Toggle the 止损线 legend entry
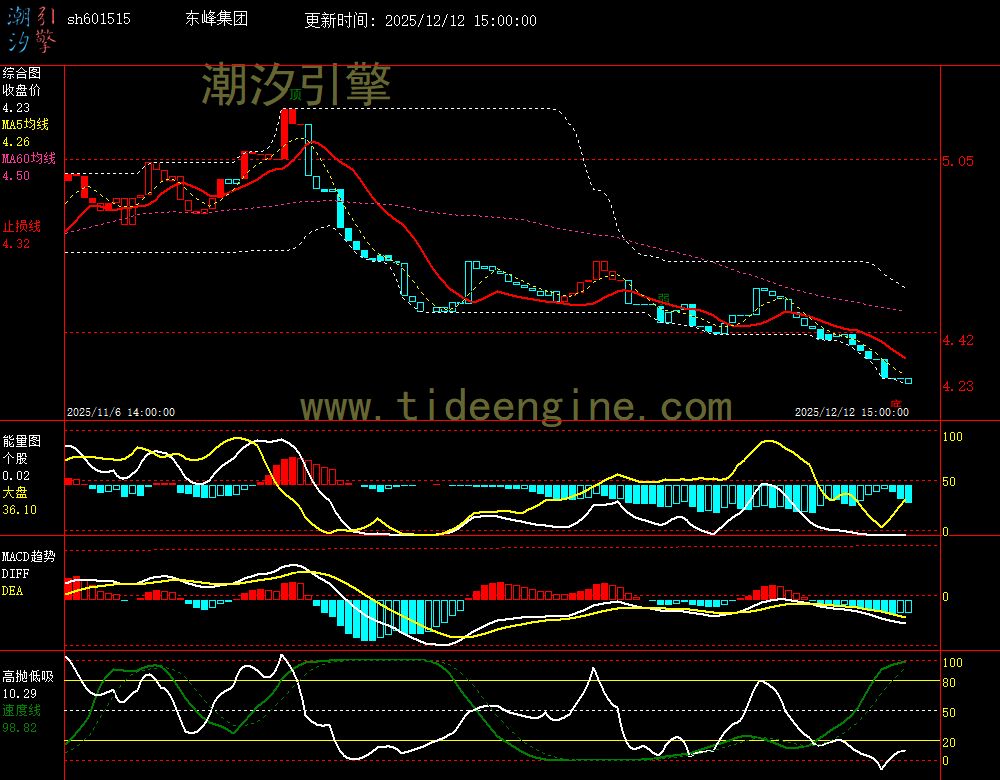1000x780 pixels. click(21, 226)
